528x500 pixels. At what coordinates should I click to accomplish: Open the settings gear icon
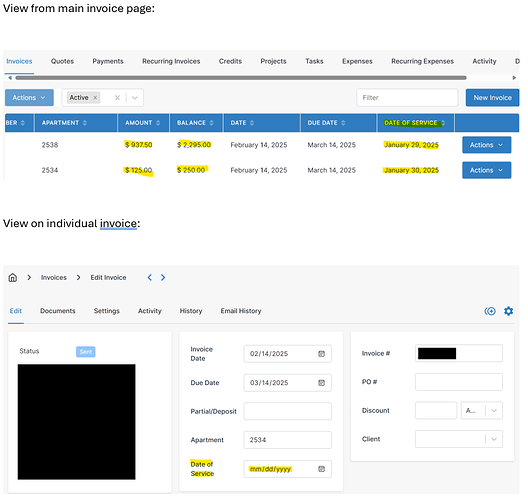508,311
